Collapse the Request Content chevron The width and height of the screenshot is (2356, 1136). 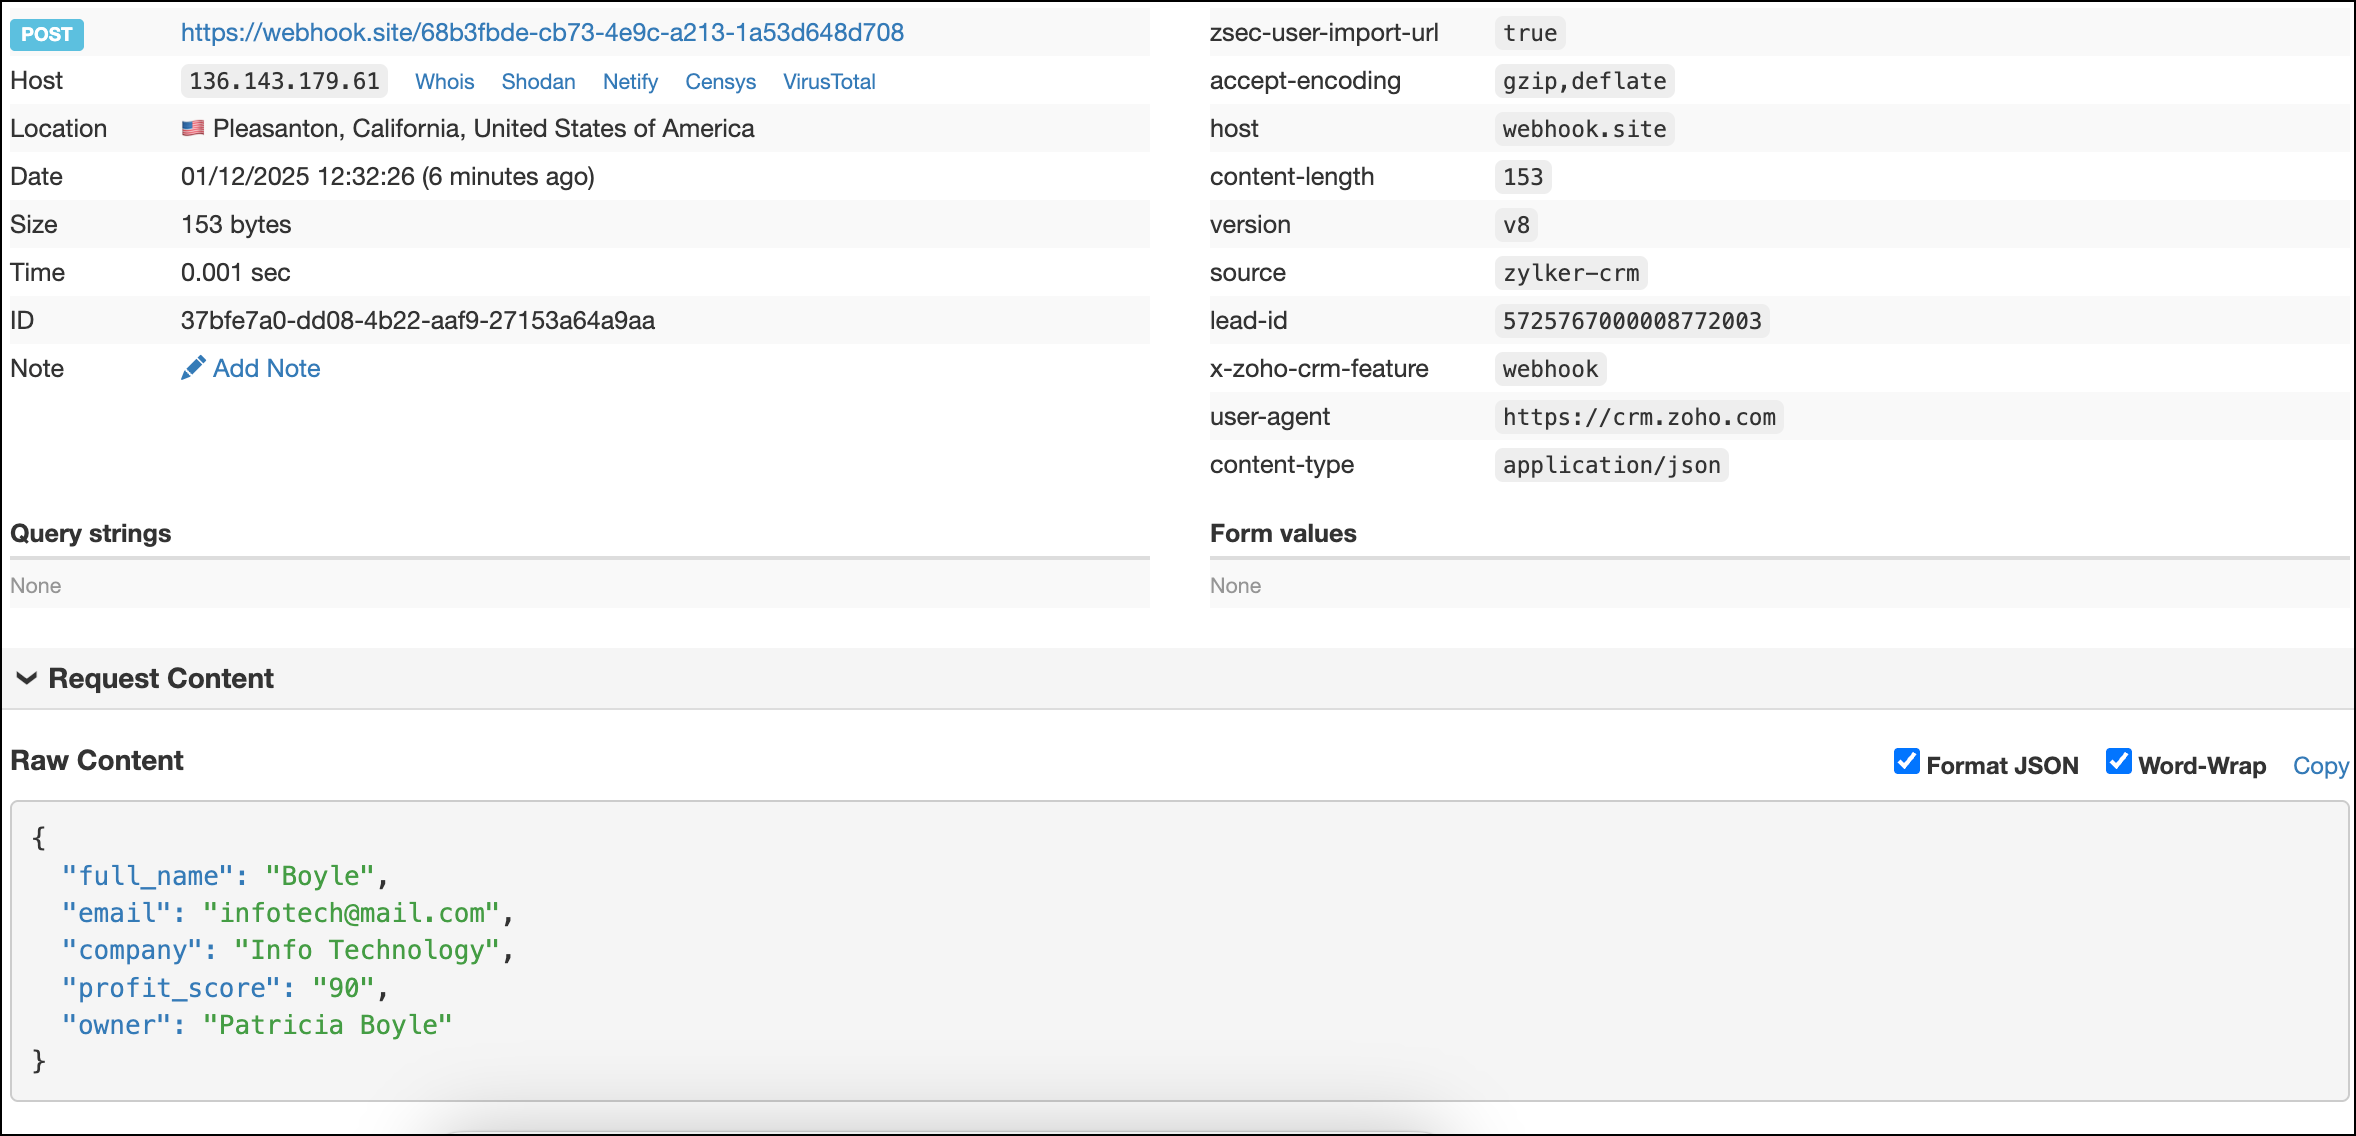(x=27, y=678)
